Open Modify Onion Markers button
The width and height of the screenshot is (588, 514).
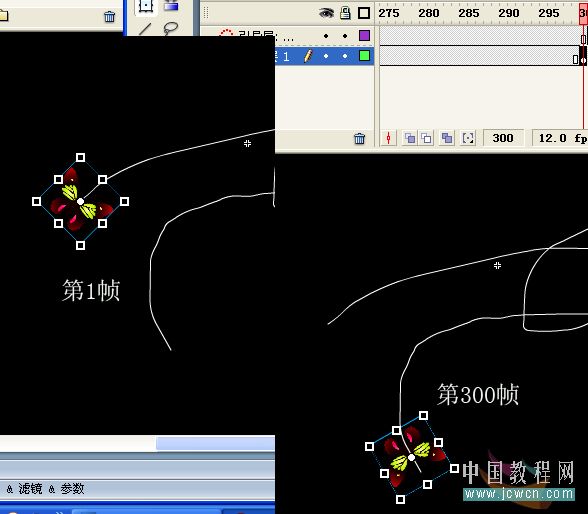(468, 138)
